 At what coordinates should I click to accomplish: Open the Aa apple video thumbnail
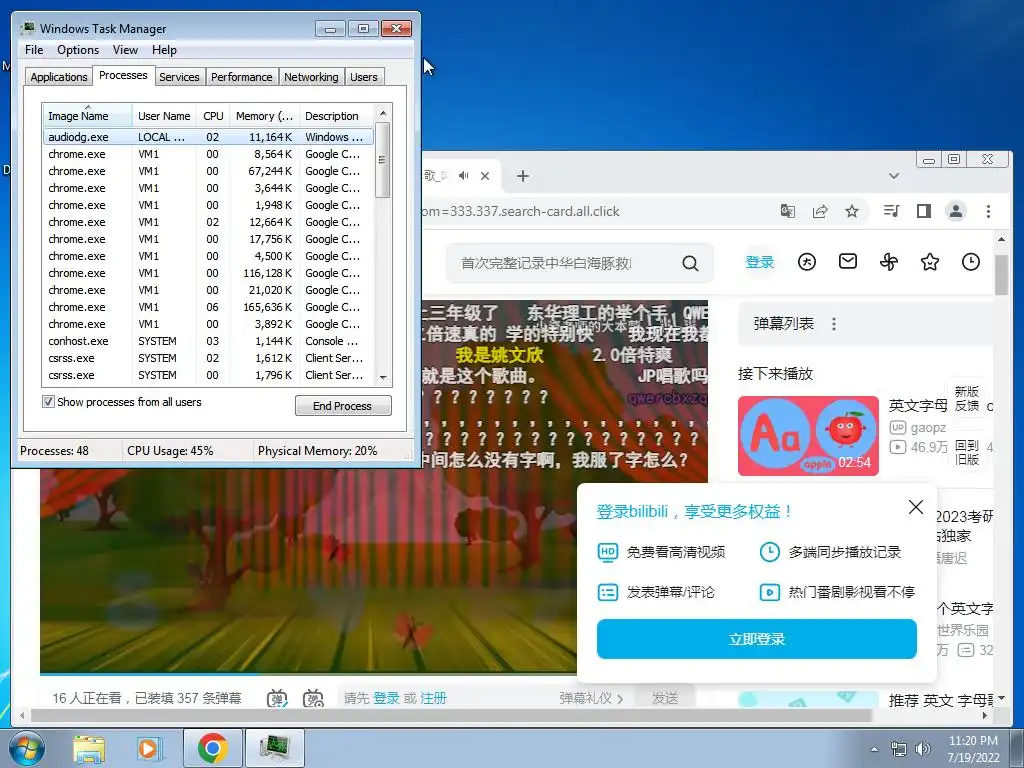pos(808,436)
